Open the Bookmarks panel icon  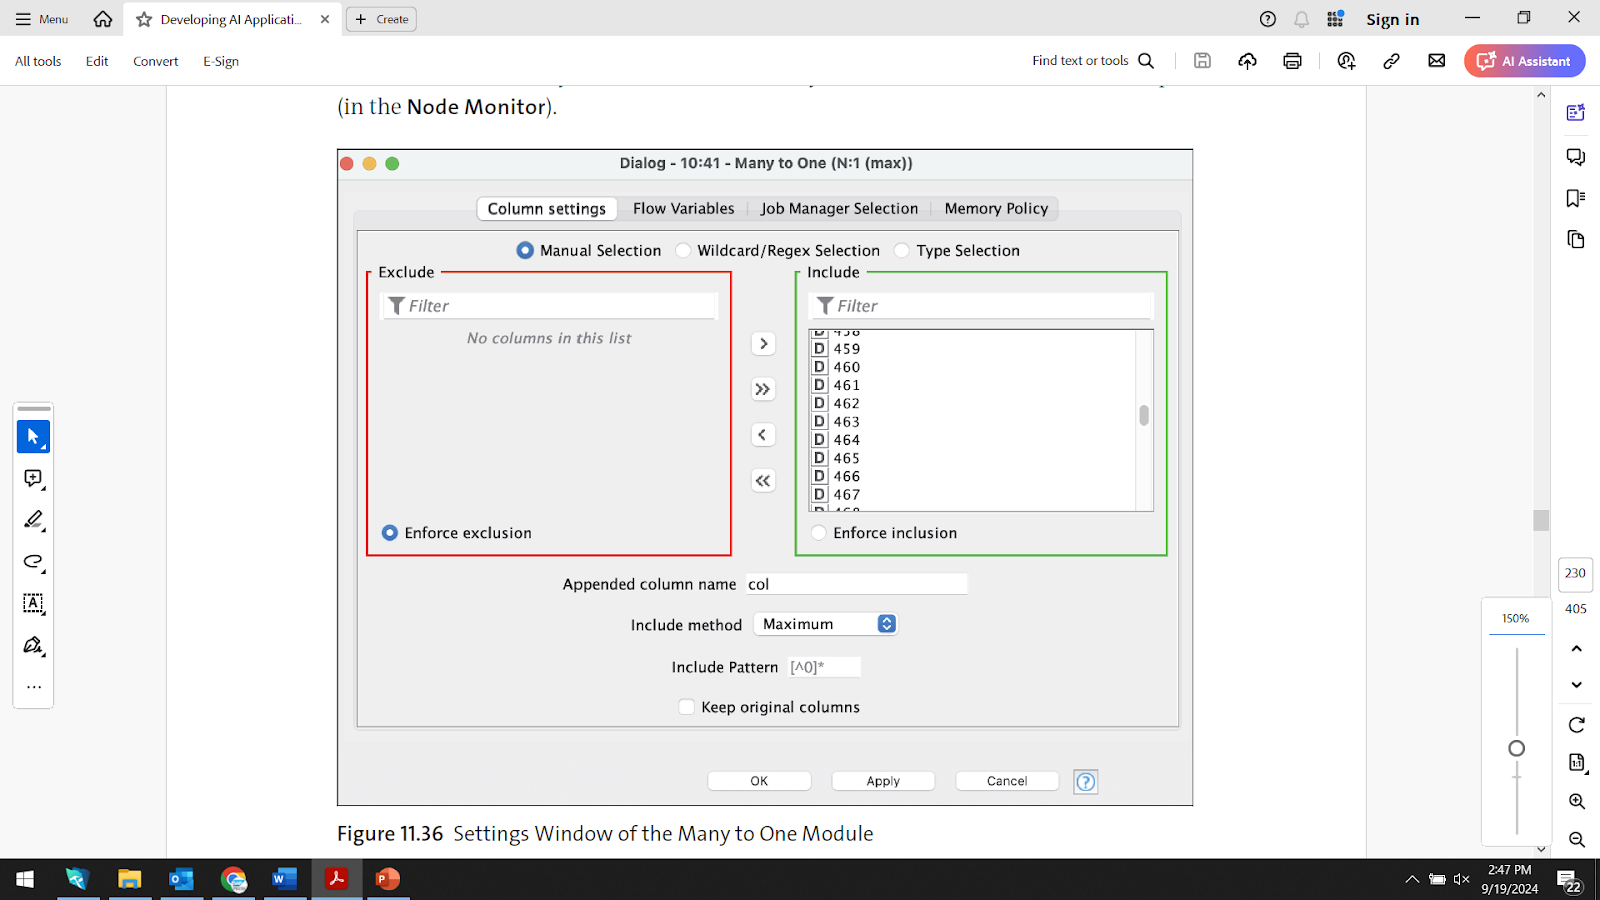1576,198
